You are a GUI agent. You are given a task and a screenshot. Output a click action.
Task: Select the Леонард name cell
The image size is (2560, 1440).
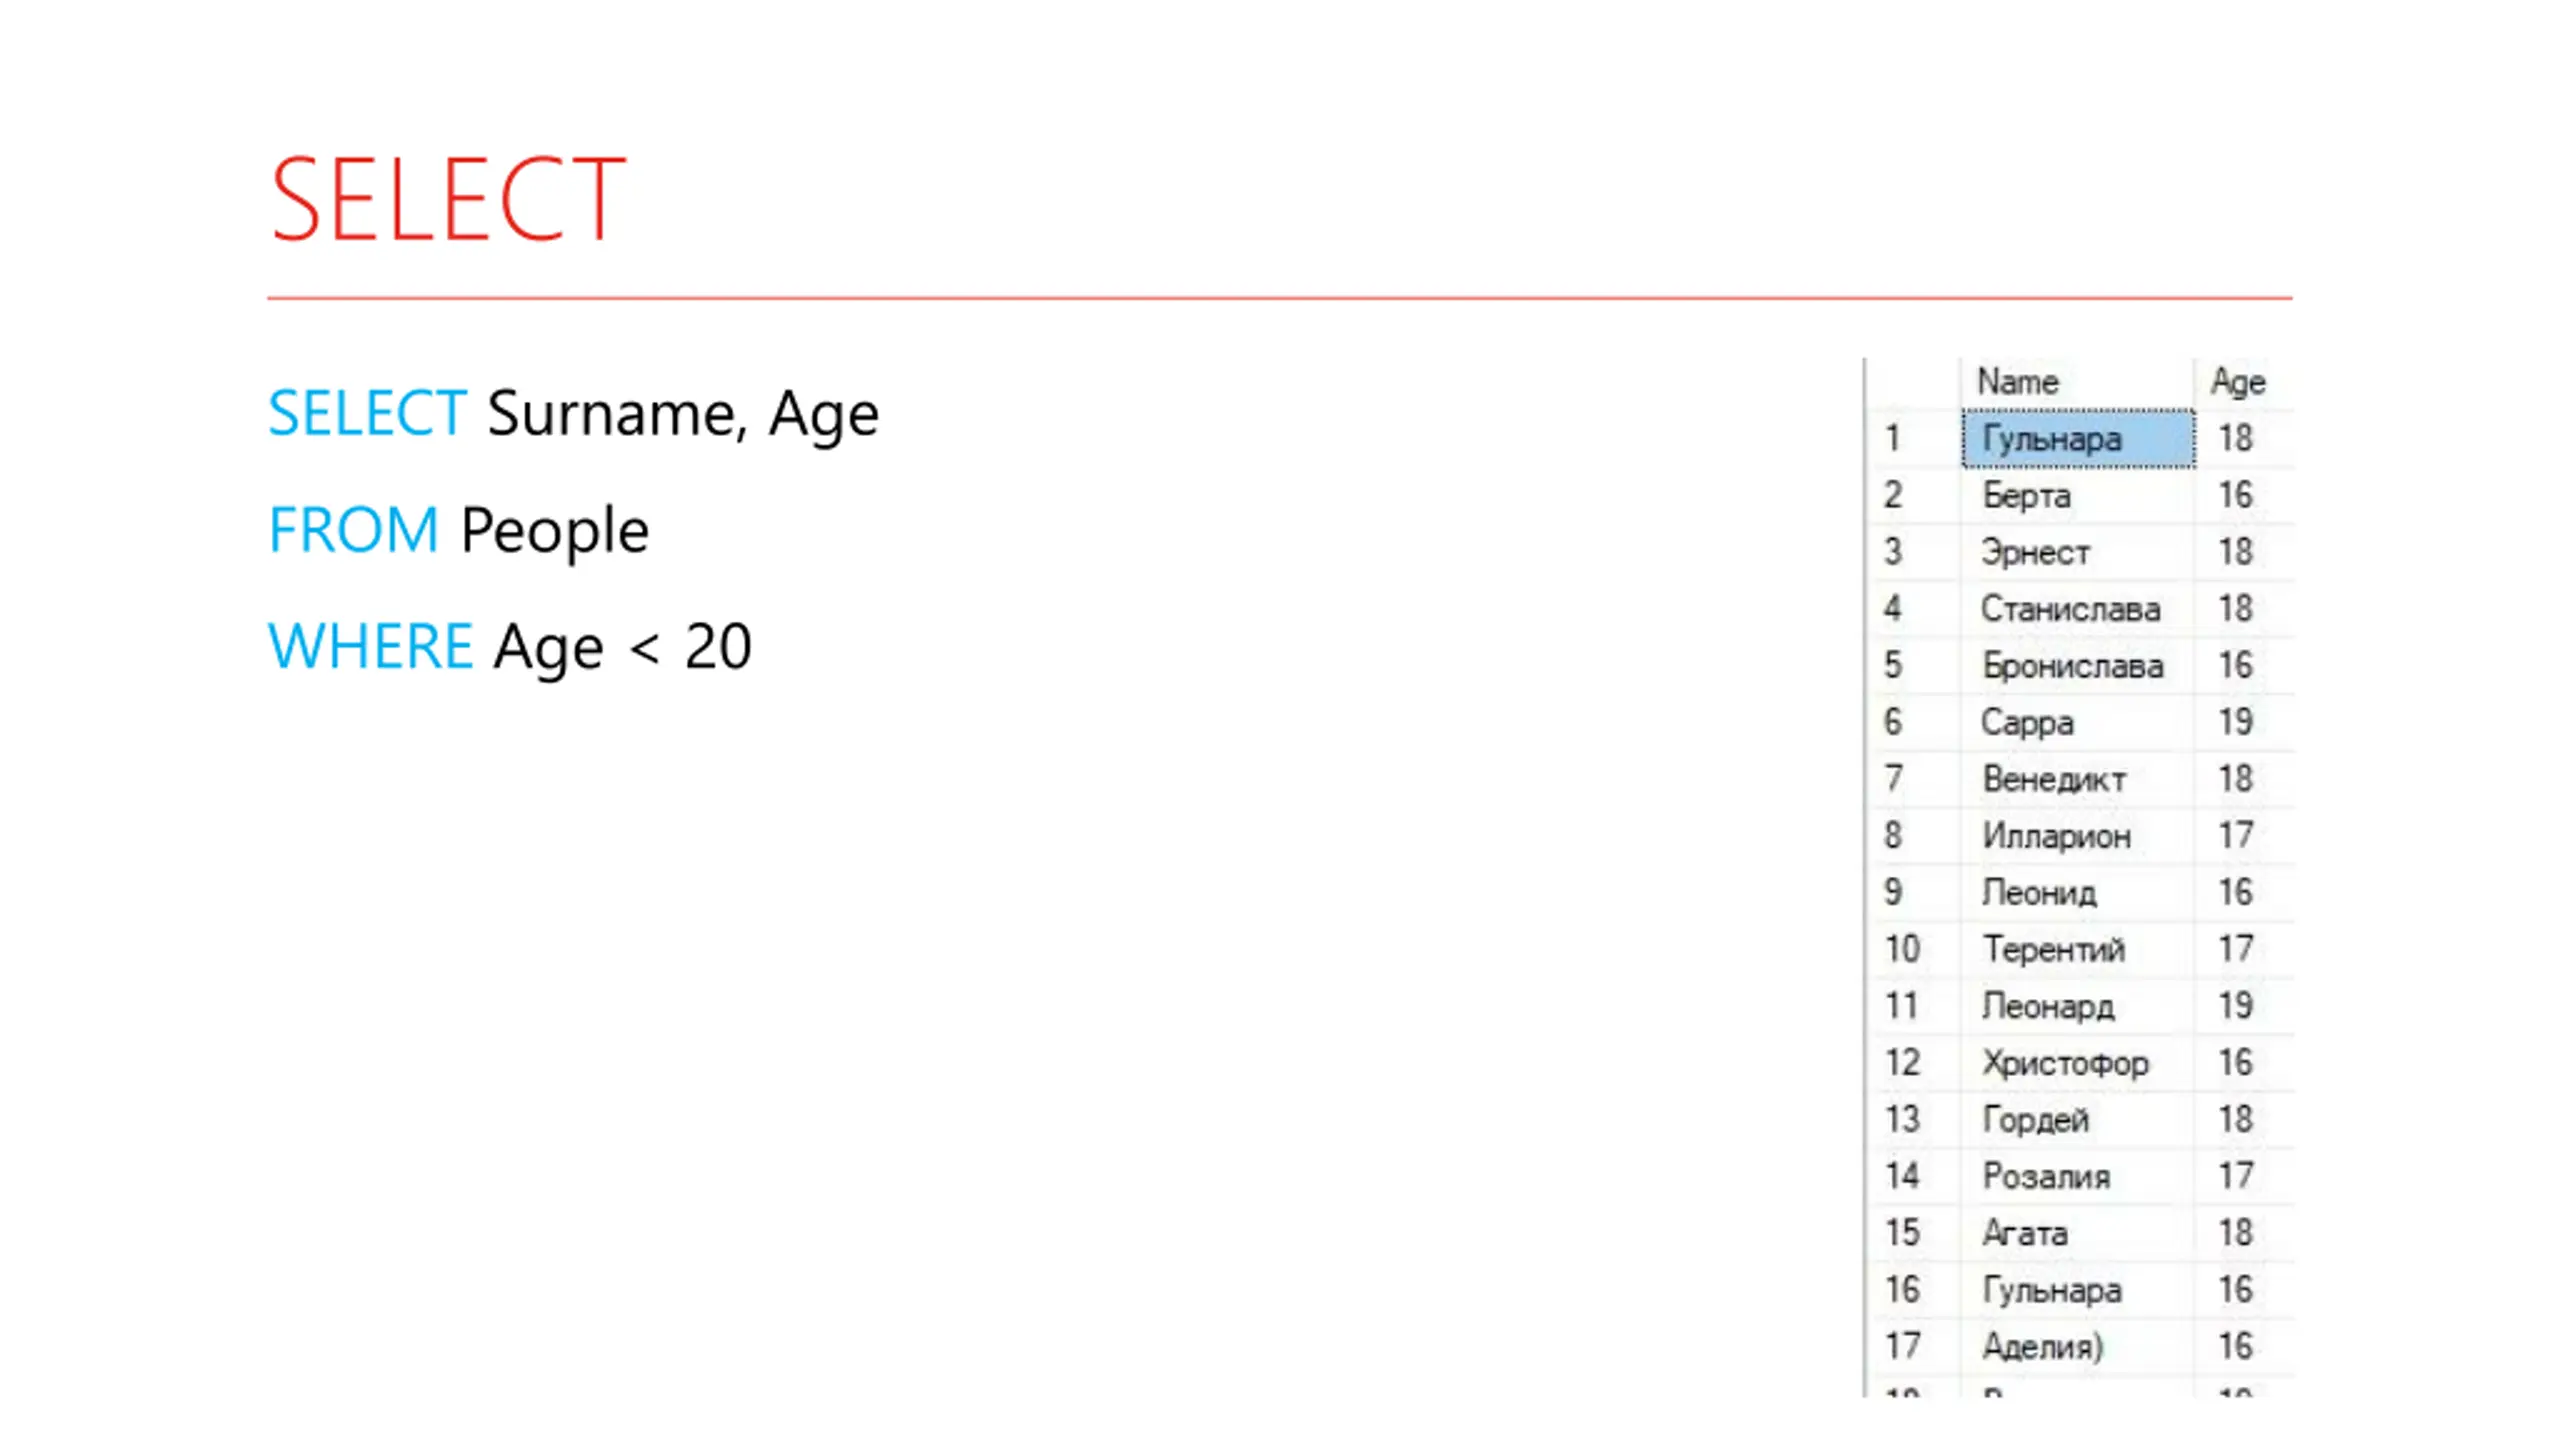pos(2077,1005)
